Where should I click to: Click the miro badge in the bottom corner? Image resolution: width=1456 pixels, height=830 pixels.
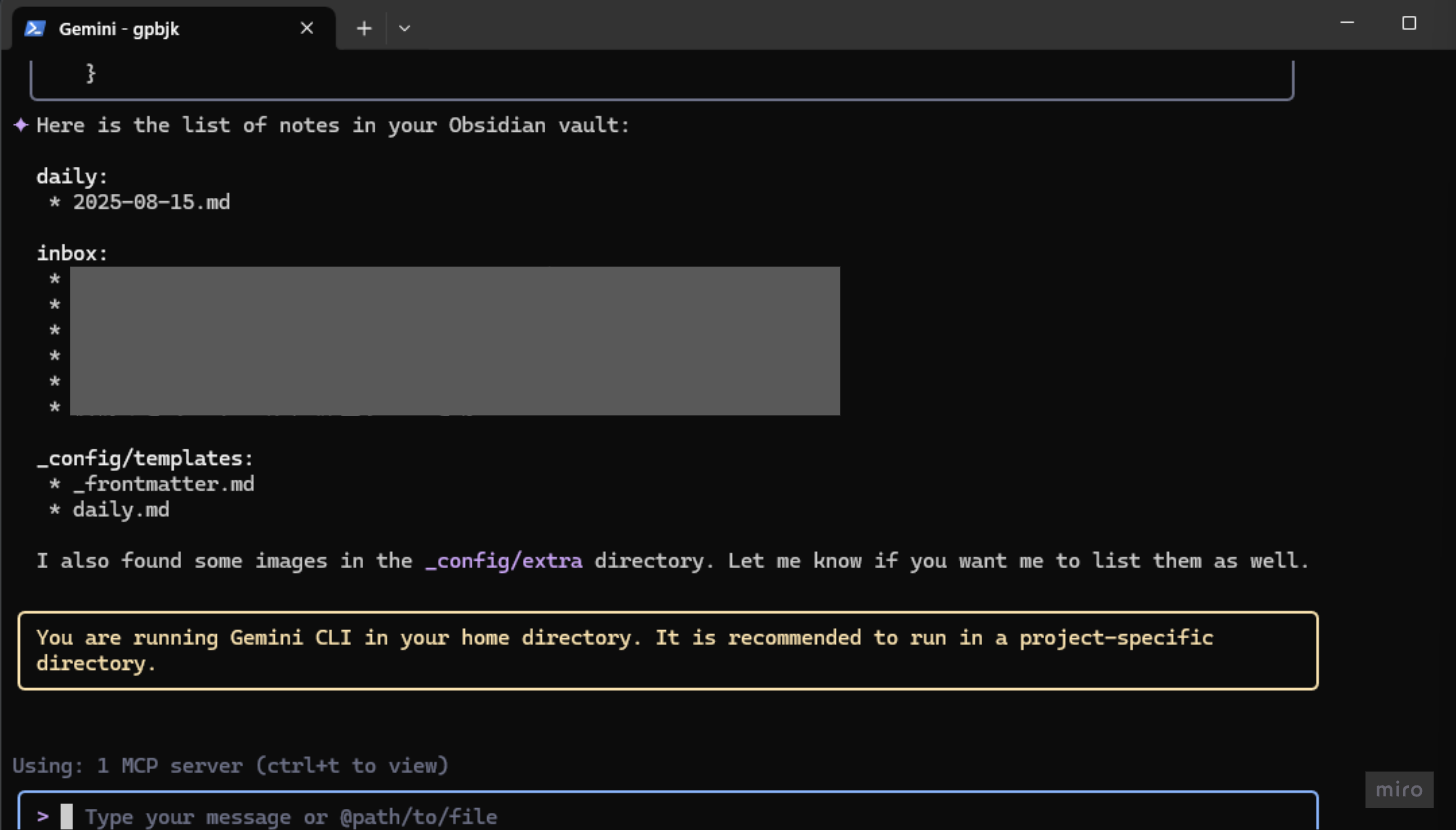tap(1398, 789)
